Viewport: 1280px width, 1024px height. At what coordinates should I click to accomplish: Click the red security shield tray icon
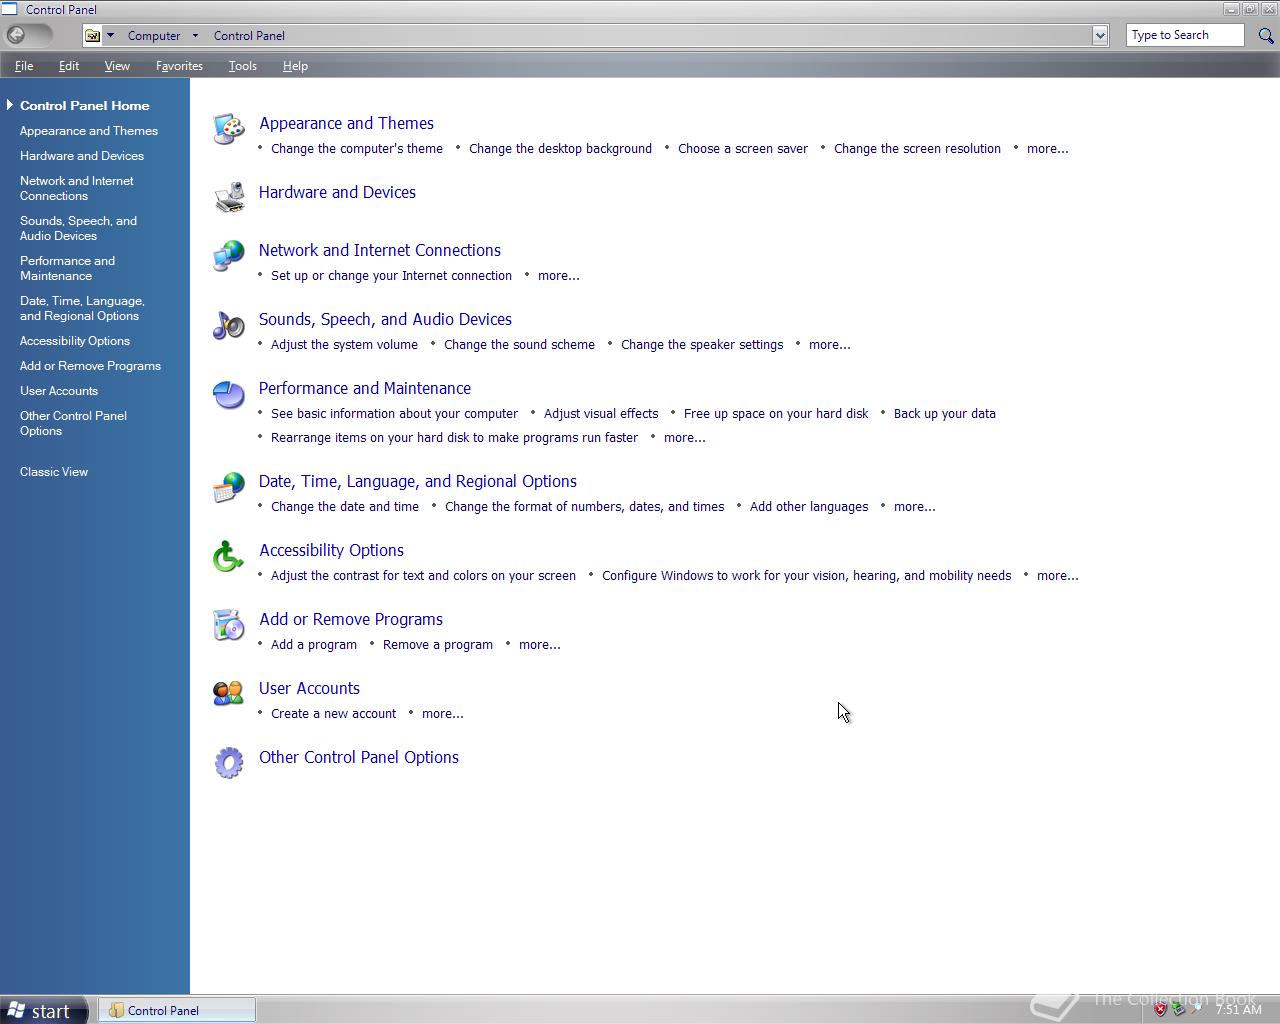[1160, 1010]
